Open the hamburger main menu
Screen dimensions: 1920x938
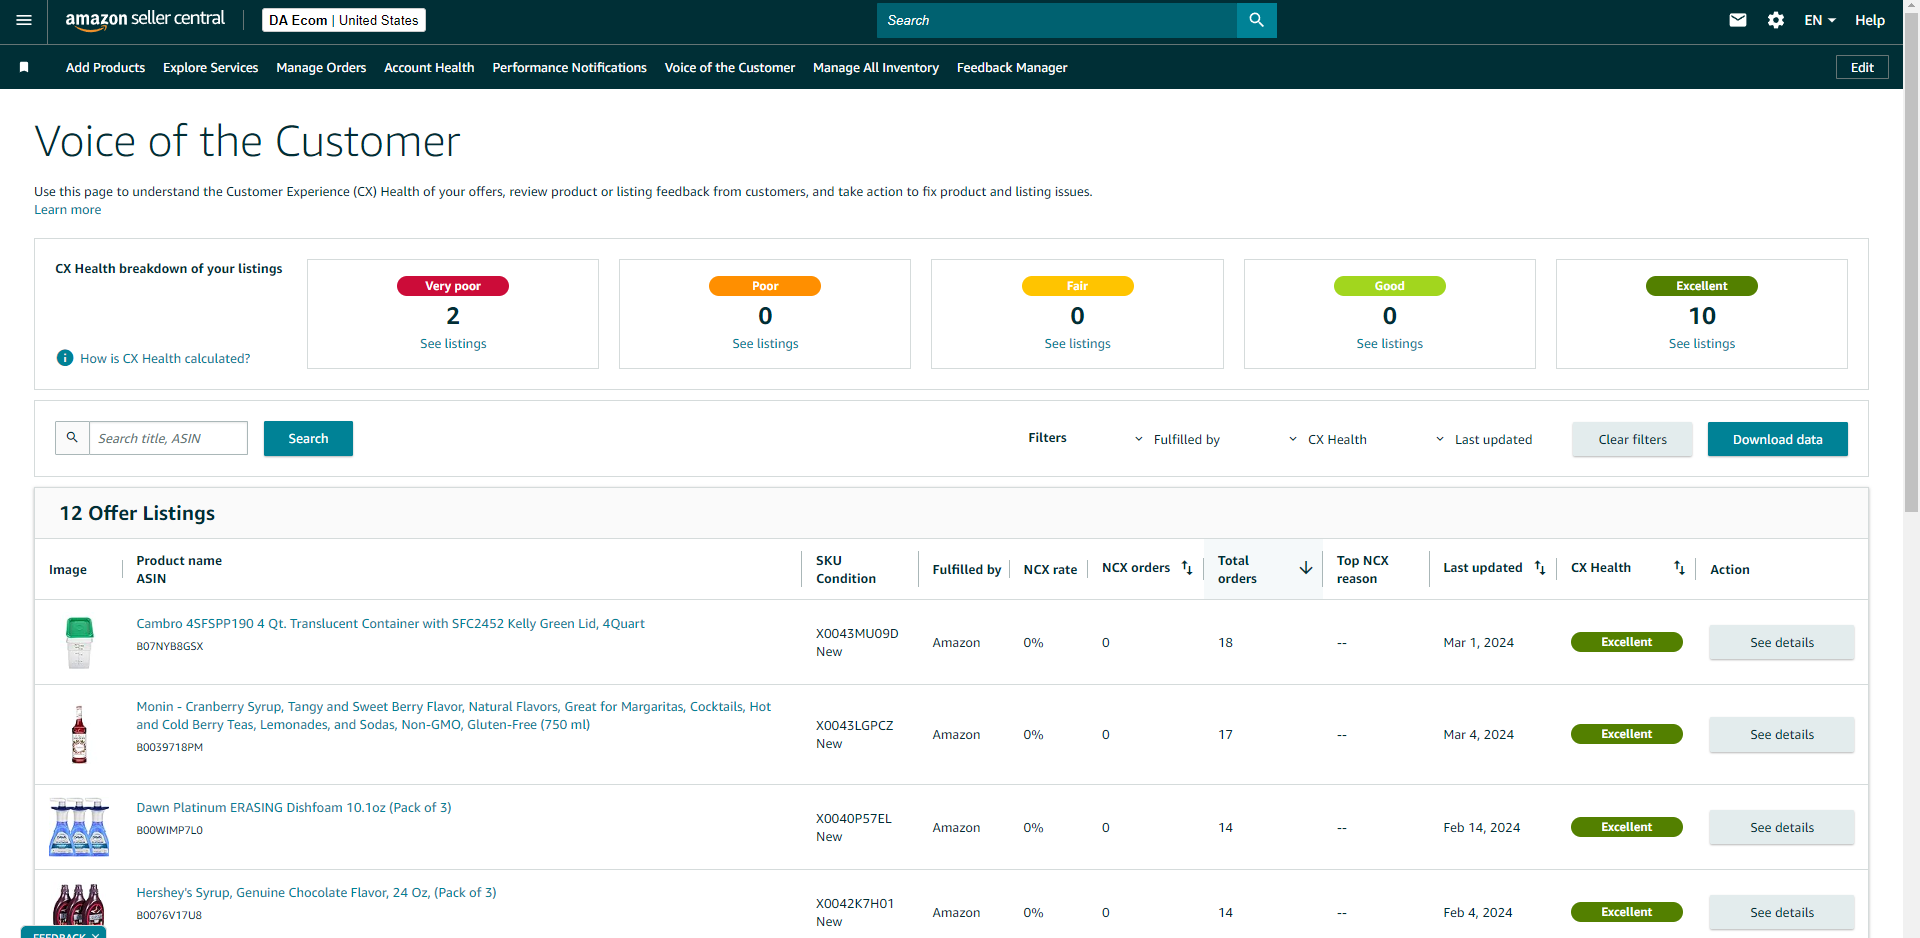(x=24, y=20)
